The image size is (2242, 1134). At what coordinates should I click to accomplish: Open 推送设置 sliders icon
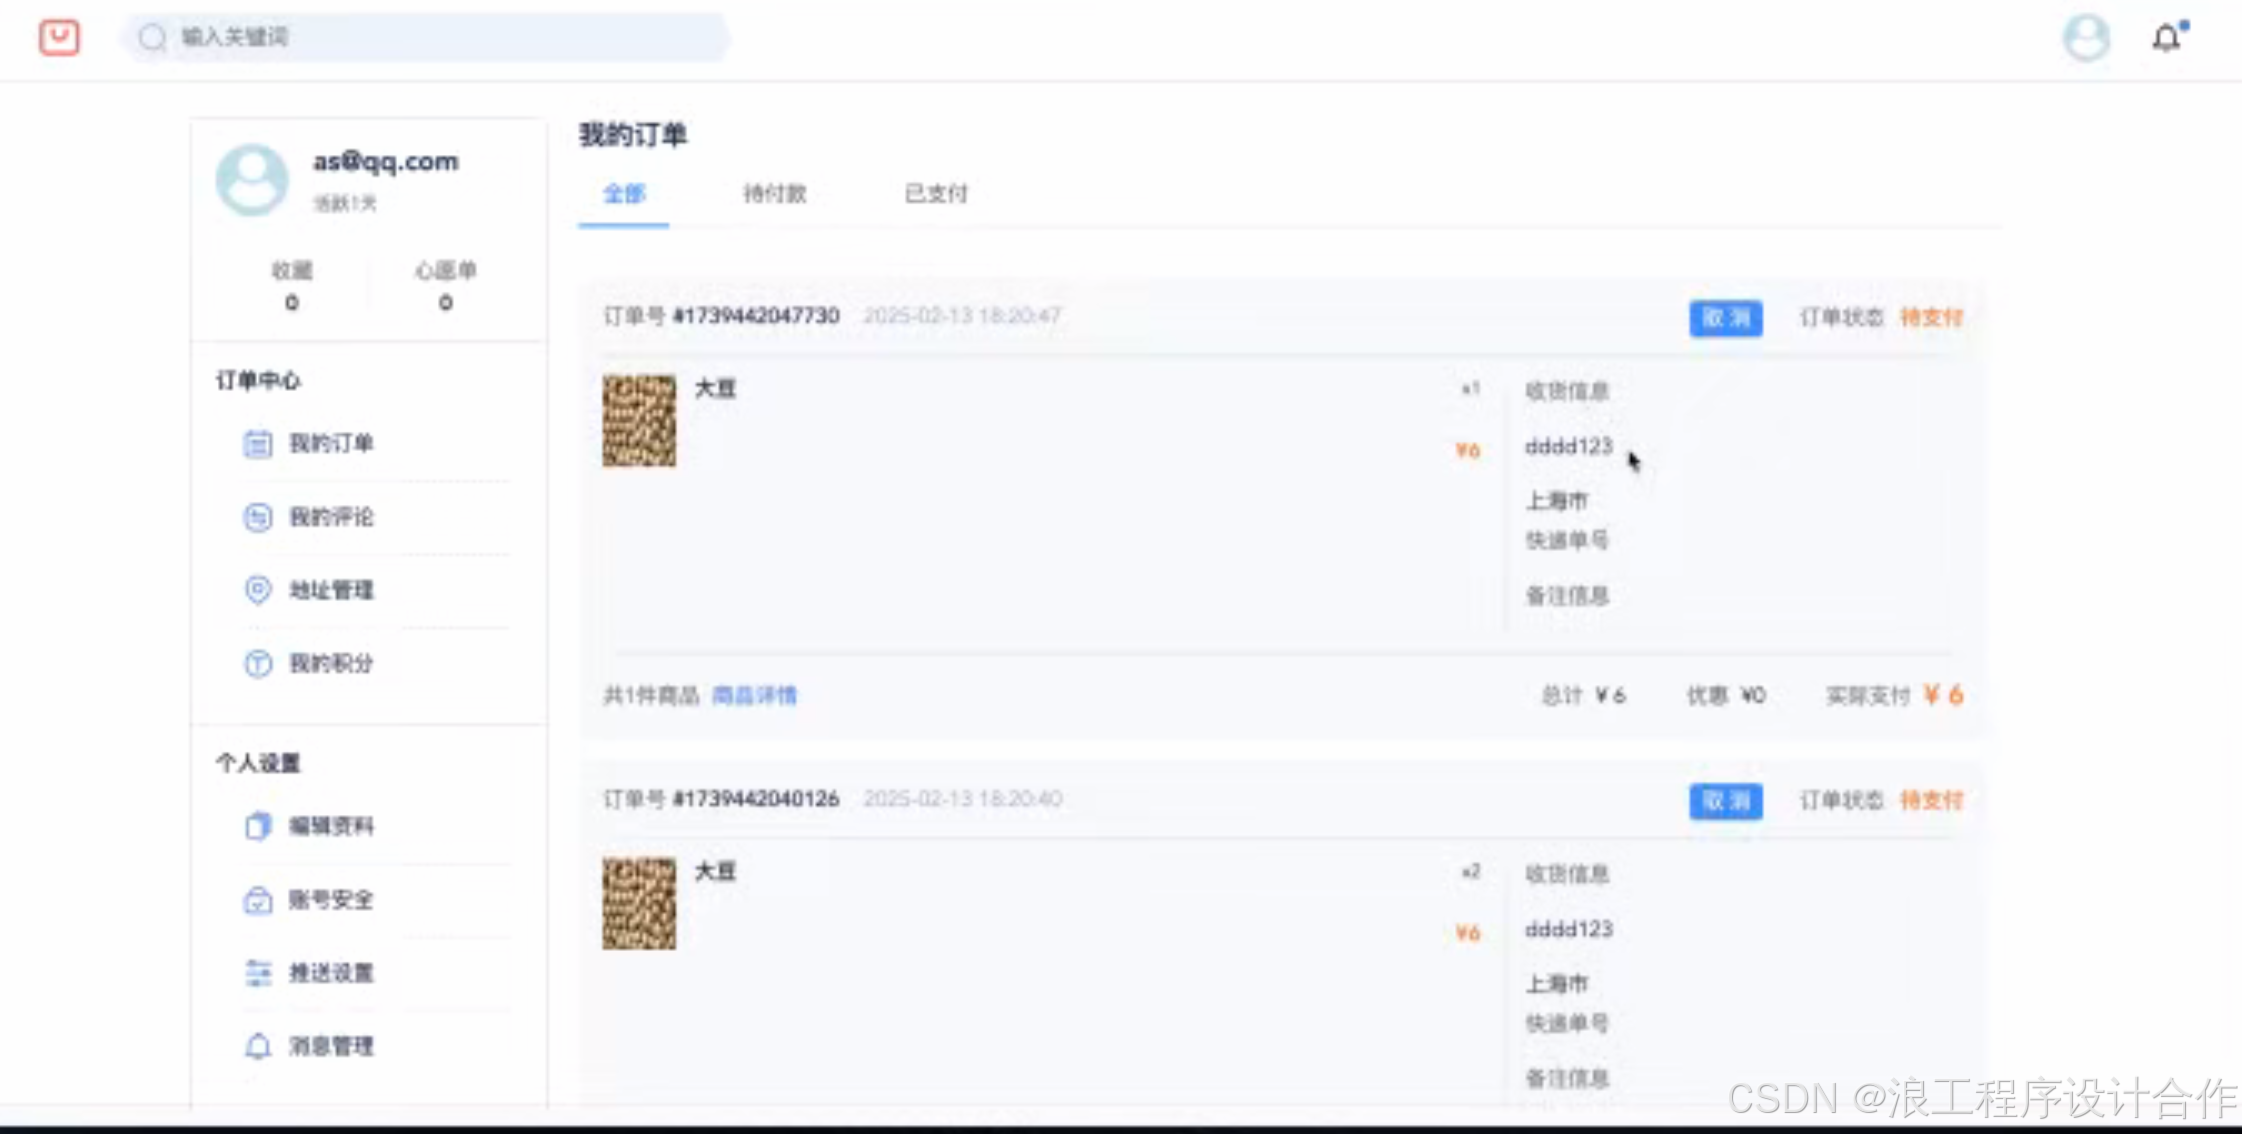click(258, 973)
